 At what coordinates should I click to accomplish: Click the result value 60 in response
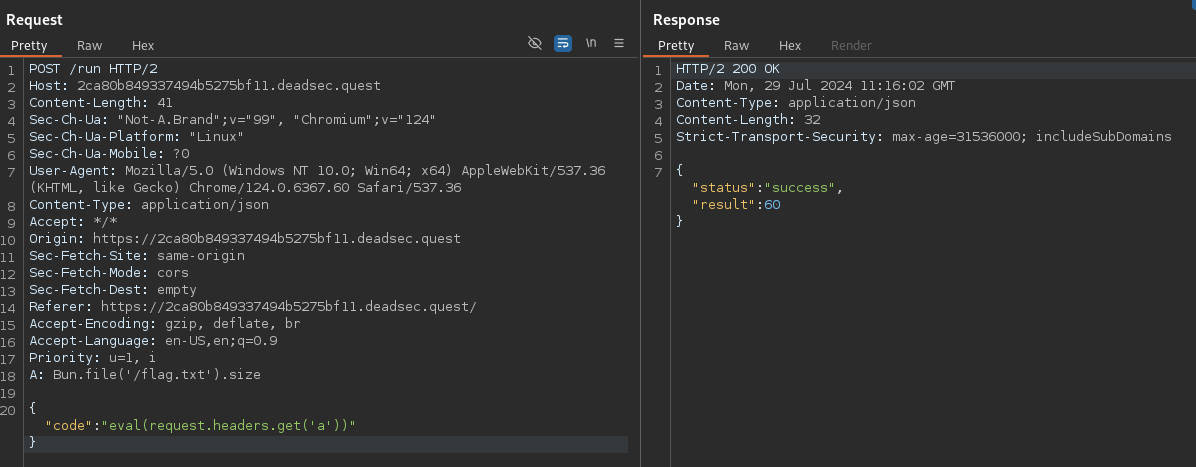click(x=772, y=205)
